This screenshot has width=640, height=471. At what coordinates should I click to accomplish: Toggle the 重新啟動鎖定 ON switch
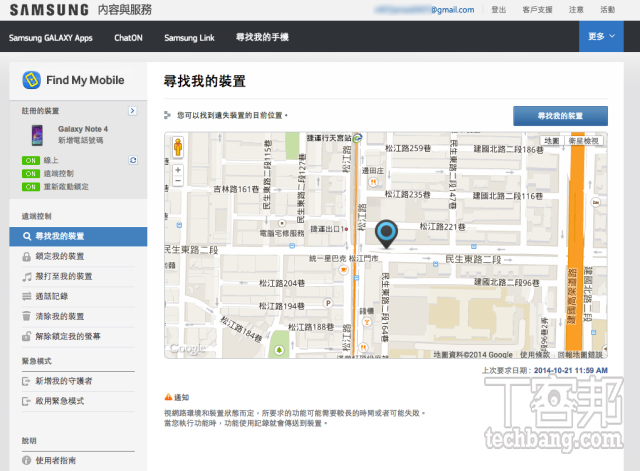click(31, 187)
